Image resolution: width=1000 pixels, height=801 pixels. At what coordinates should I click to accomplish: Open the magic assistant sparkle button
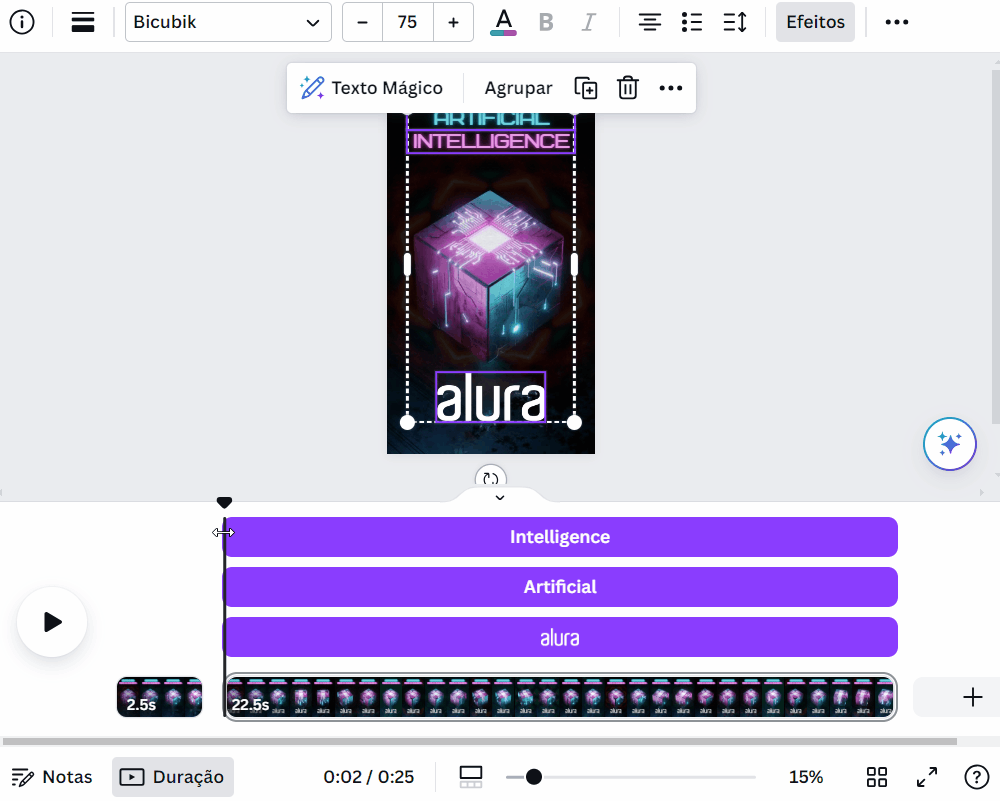click(x=950, y=444)
